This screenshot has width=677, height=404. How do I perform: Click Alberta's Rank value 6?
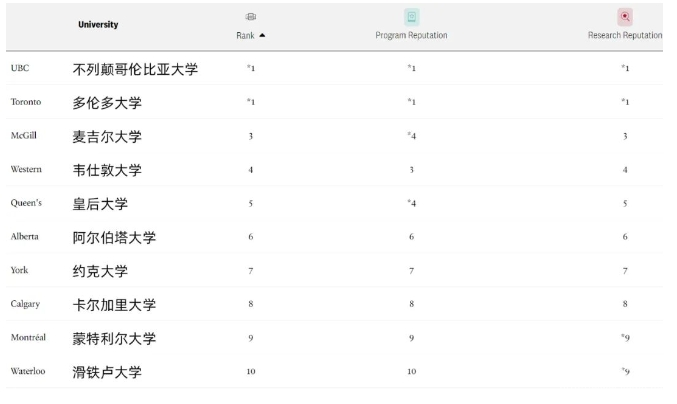(250, 237)
